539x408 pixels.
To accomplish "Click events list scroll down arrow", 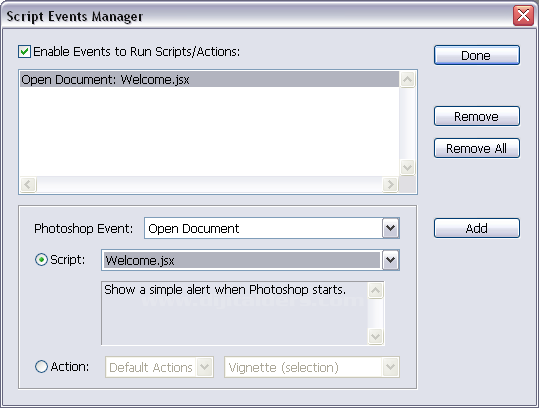I will point(407,168).
